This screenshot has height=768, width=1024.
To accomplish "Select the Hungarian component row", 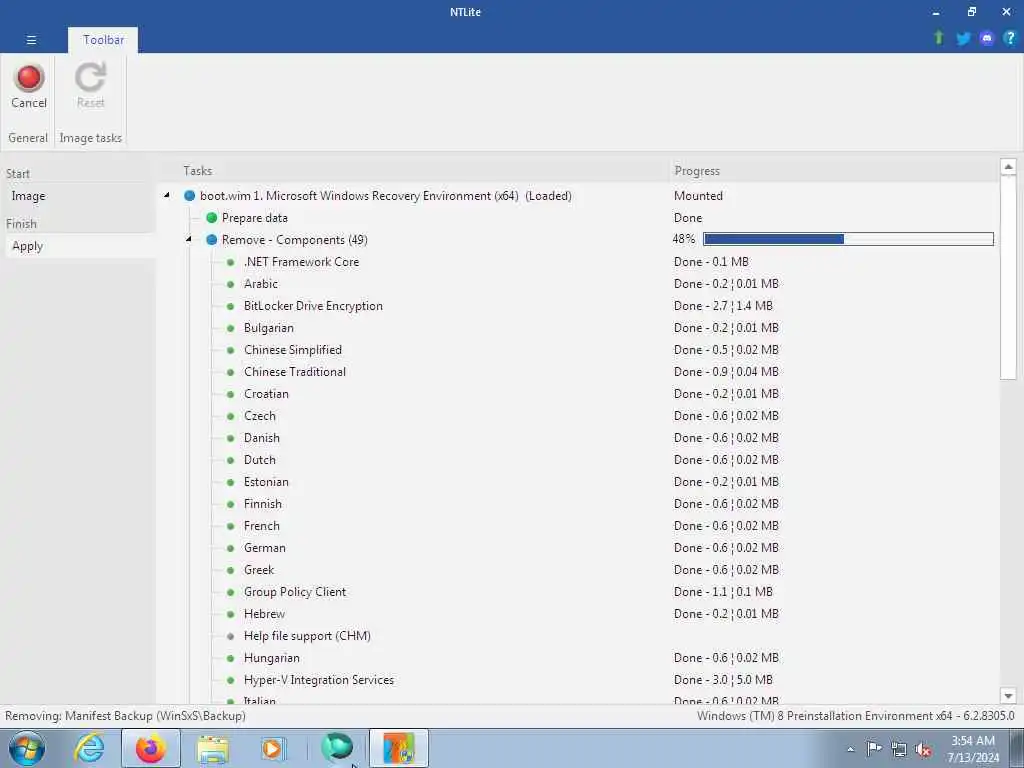I will click(x=272, y=658).
